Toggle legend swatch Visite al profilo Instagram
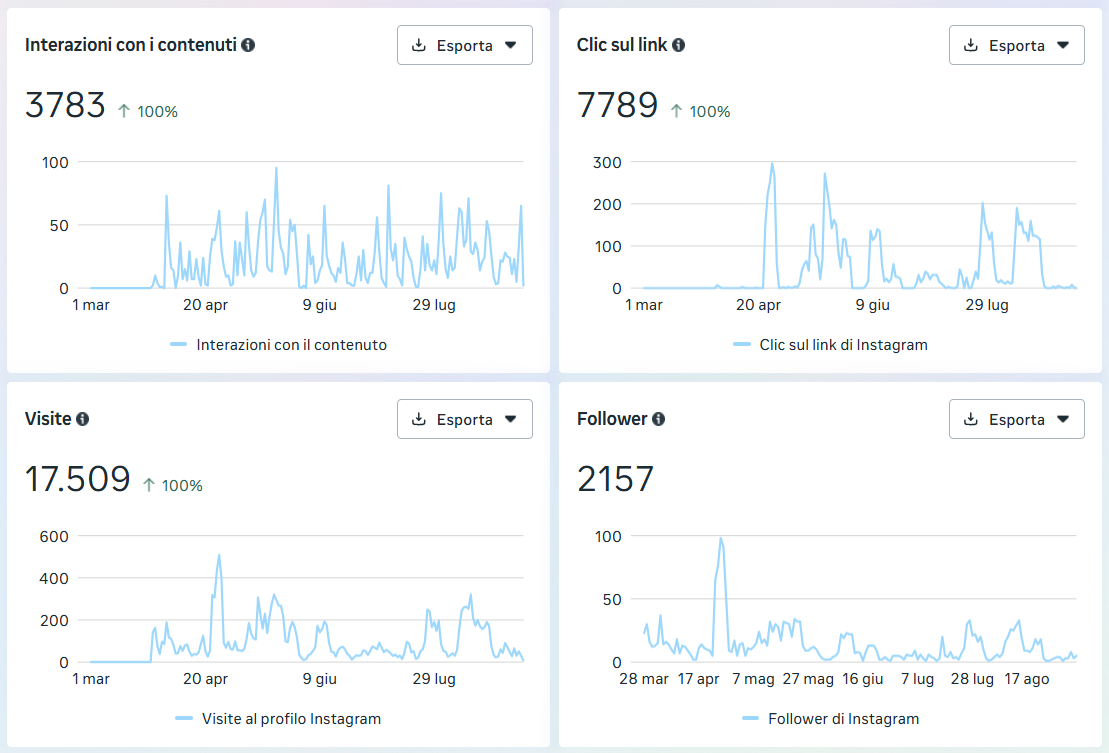Image resolution: width=1109 pixels, height=753 pixels. [184, 718]
